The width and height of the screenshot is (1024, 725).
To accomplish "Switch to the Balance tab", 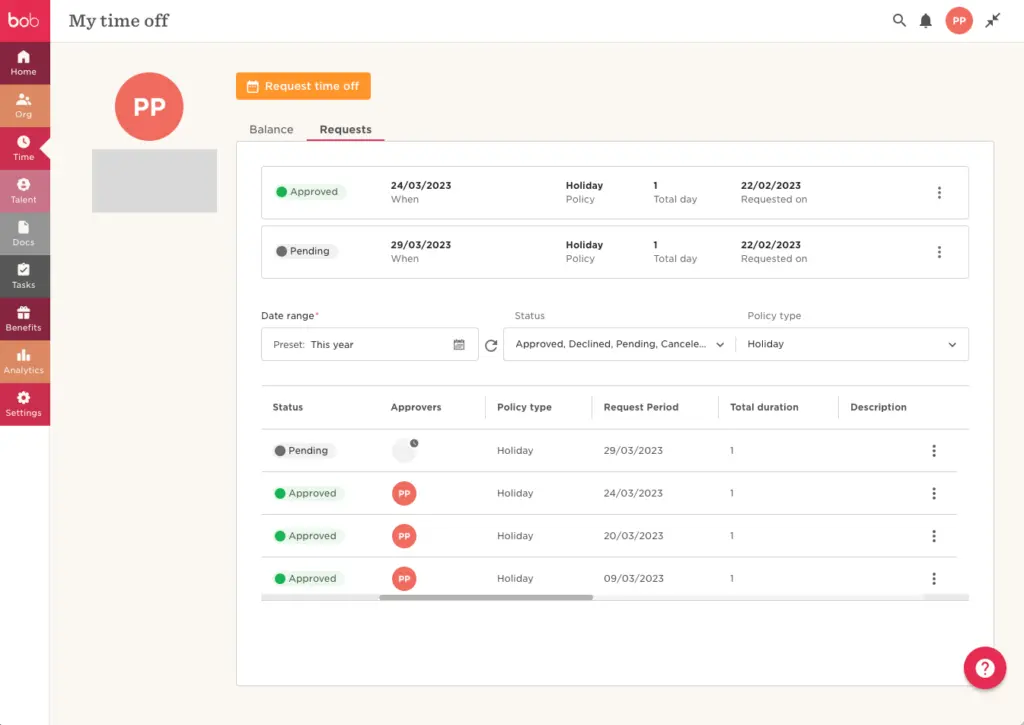I will click(x=271, y=129).
